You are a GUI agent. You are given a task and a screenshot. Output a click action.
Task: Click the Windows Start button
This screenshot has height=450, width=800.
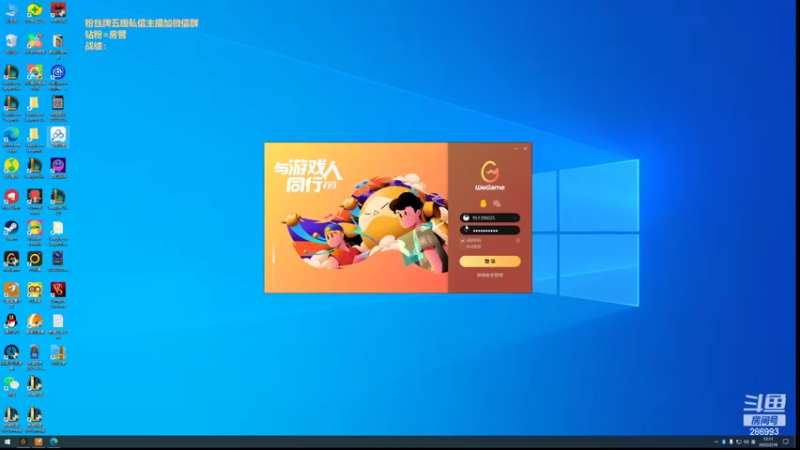coord(7,442)
